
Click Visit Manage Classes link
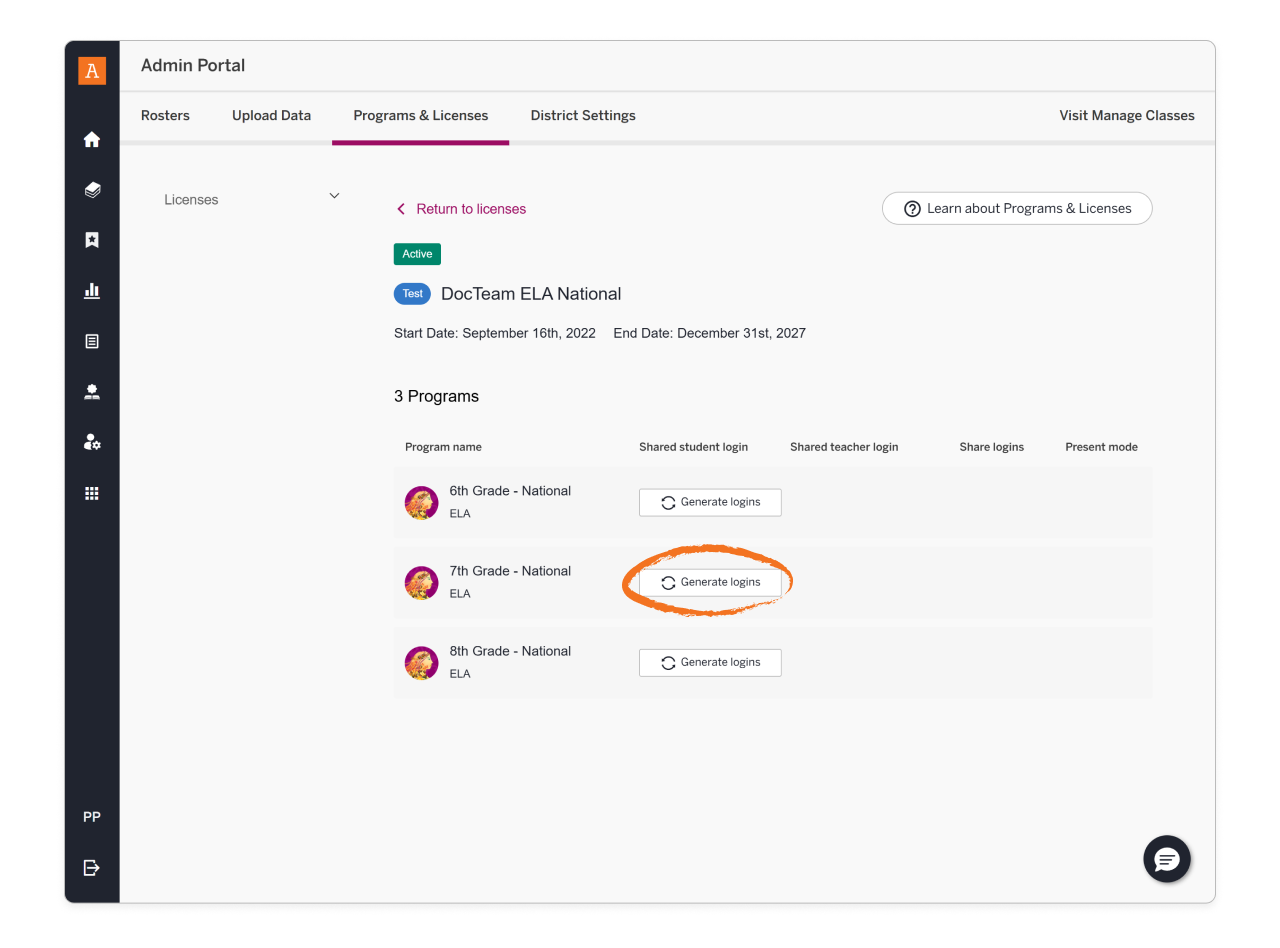pyautogui.click(x=1127, y=115)
